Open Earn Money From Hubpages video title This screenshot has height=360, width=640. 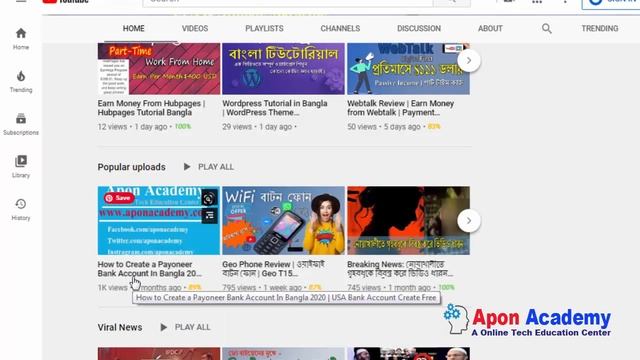coord(151,108)
